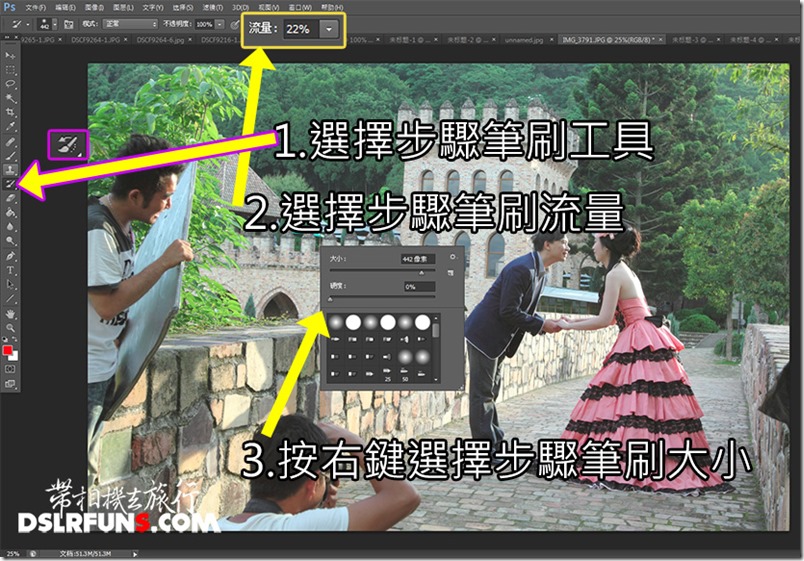Expand the blend mode (模式) dropdown

(x=128, y=23)
